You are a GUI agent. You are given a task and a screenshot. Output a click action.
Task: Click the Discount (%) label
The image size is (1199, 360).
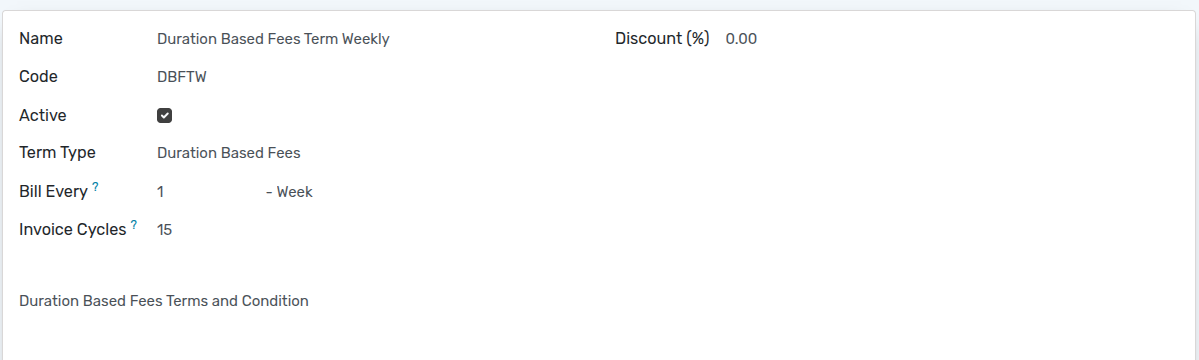coord(662,38)
